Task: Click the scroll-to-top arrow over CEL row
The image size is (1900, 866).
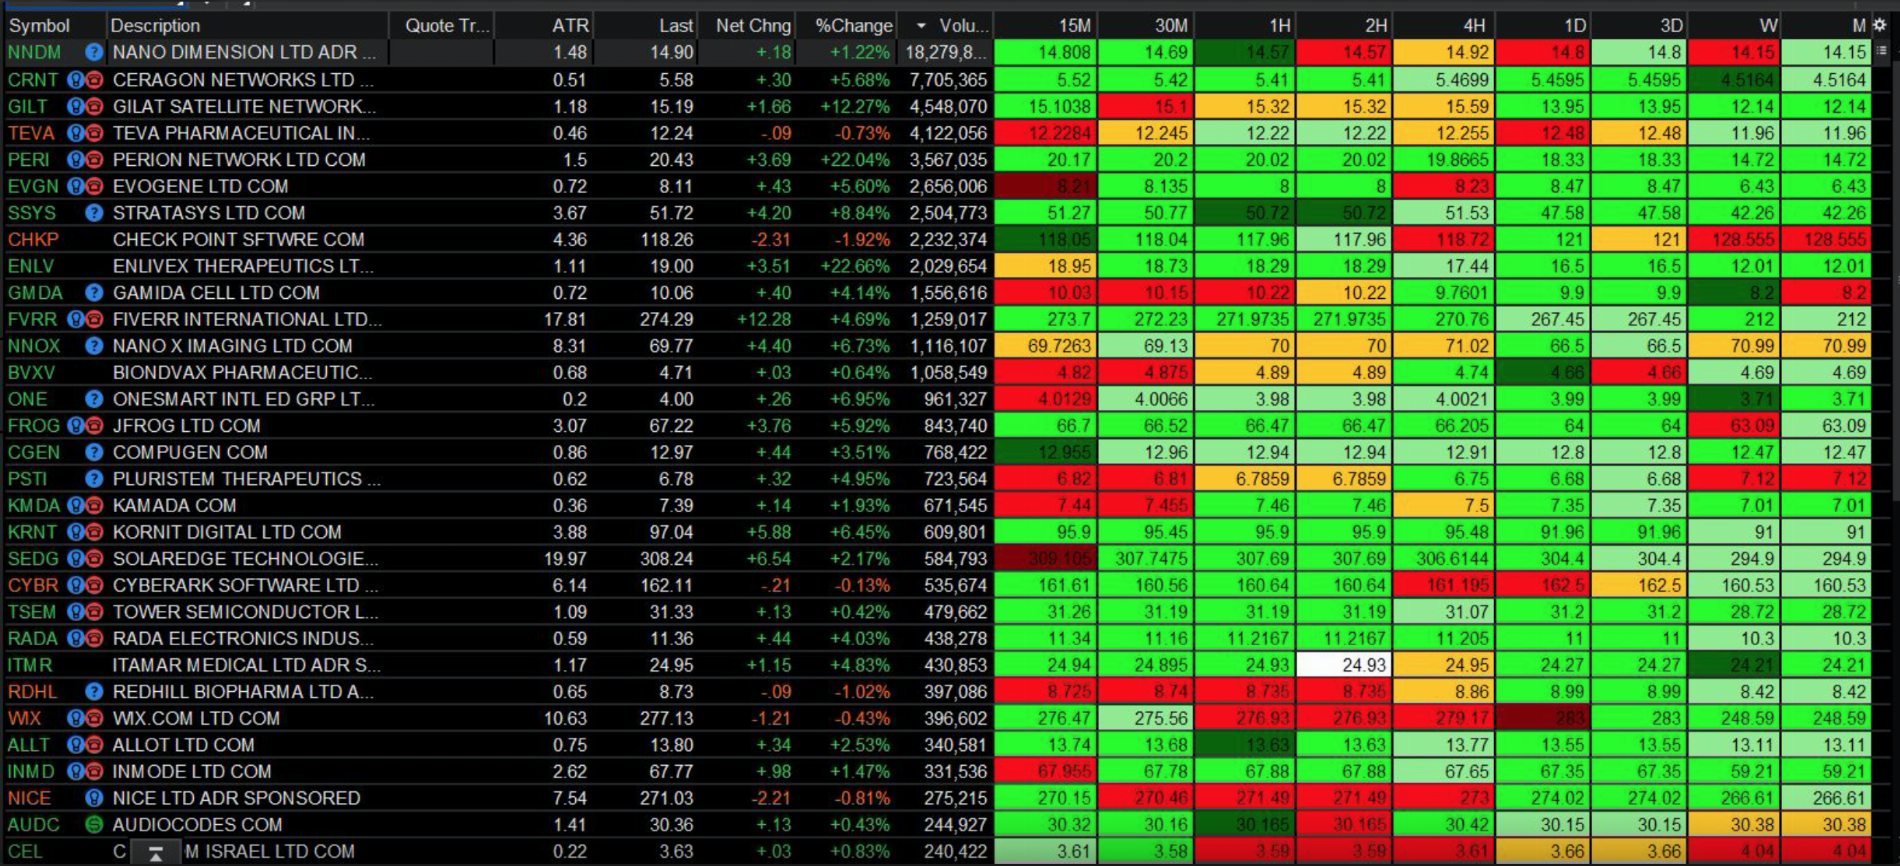Action: (155, 853)
